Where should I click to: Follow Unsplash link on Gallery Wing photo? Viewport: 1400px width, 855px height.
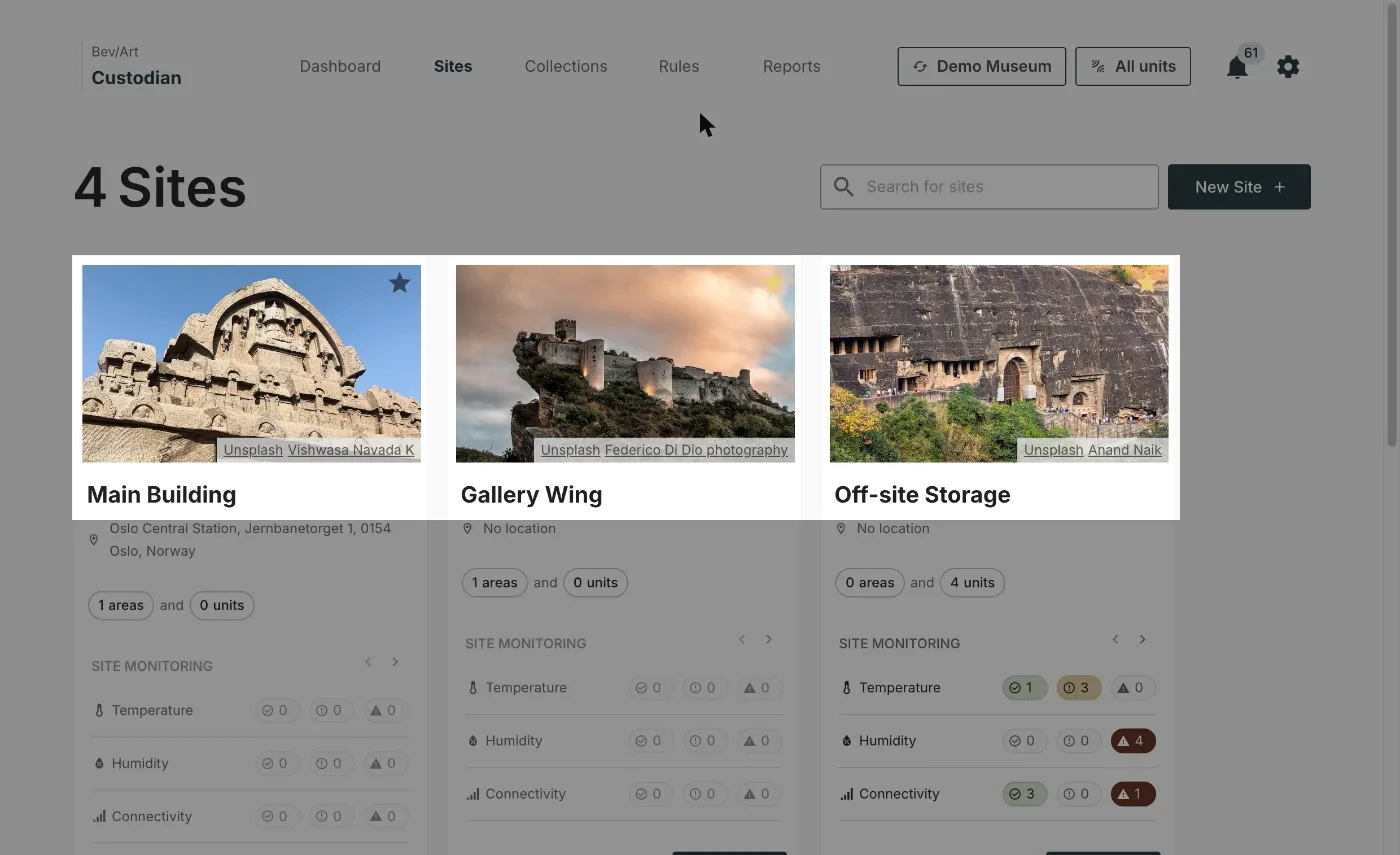[570, 450]
